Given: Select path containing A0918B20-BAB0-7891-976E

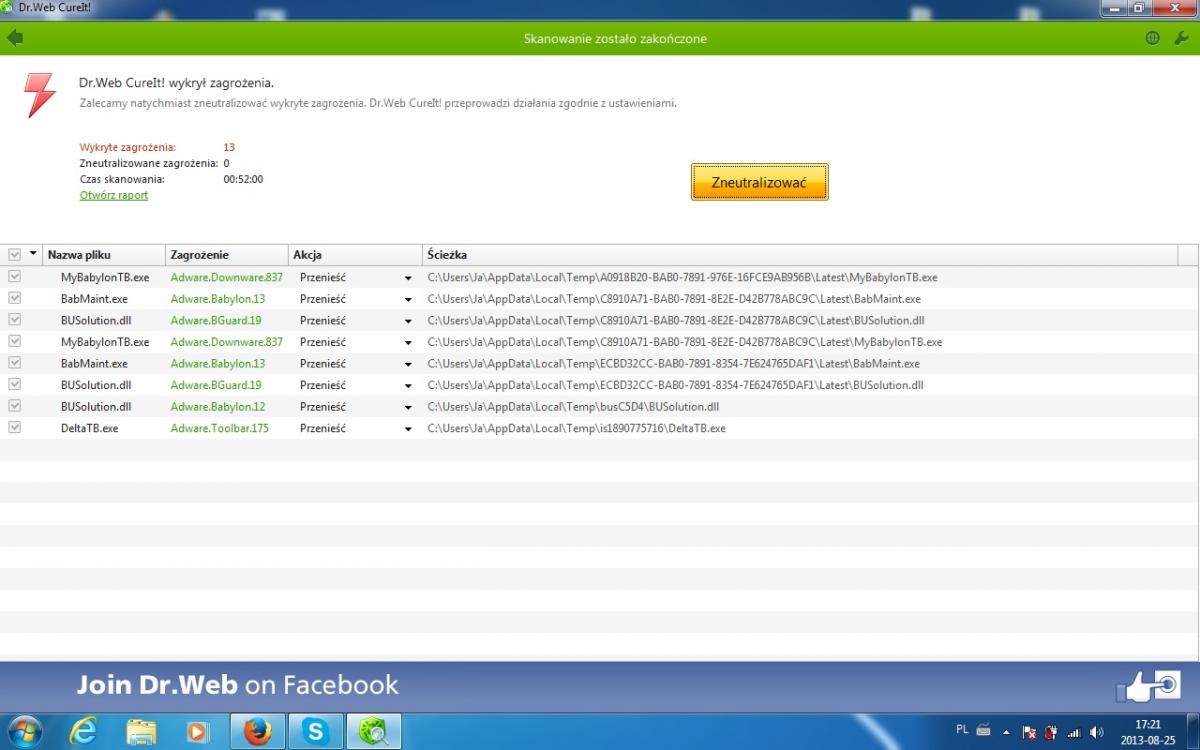Looking at the screenshot, I should [683, 277].
